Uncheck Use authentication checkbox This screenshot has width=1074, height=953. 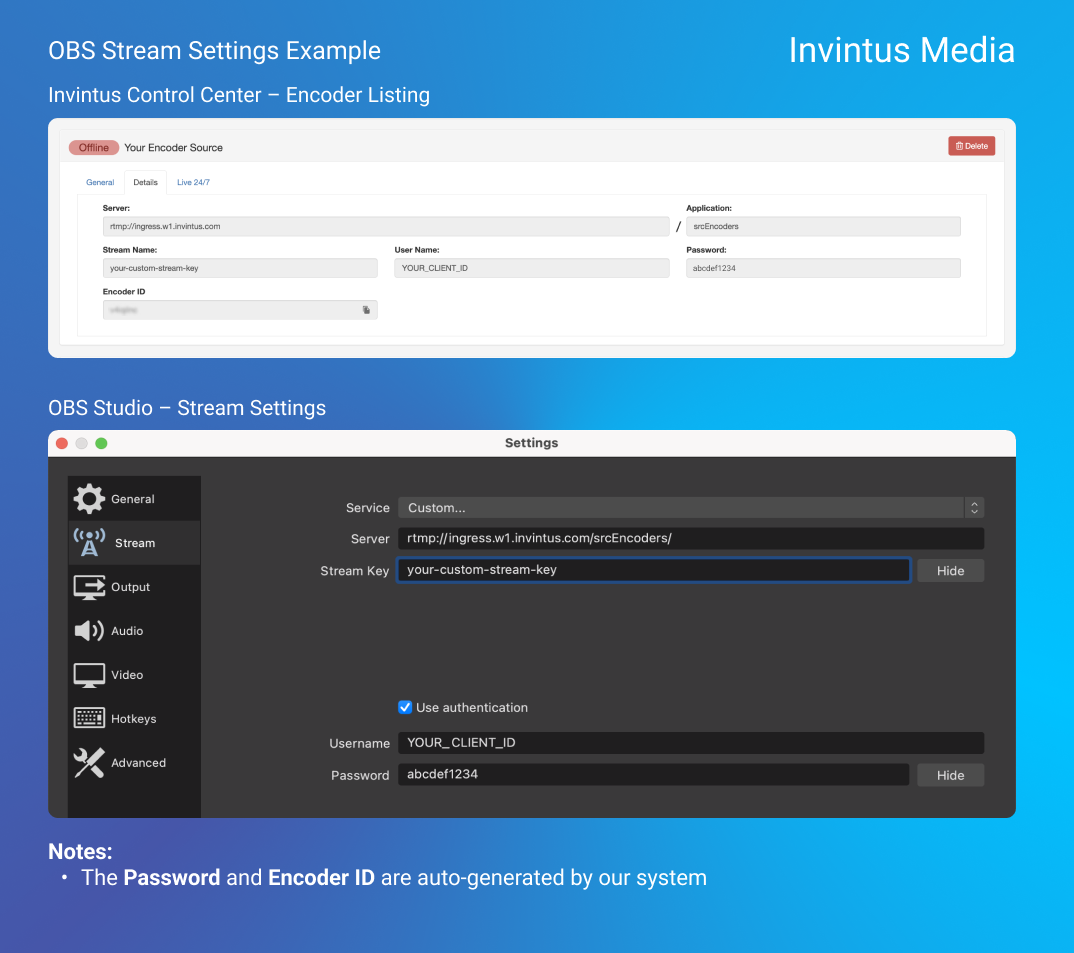[405, 707]
